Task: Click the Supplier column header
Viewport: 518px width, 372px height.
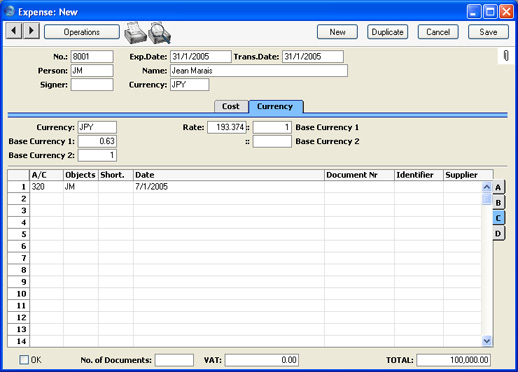Action: pos(468,175)
